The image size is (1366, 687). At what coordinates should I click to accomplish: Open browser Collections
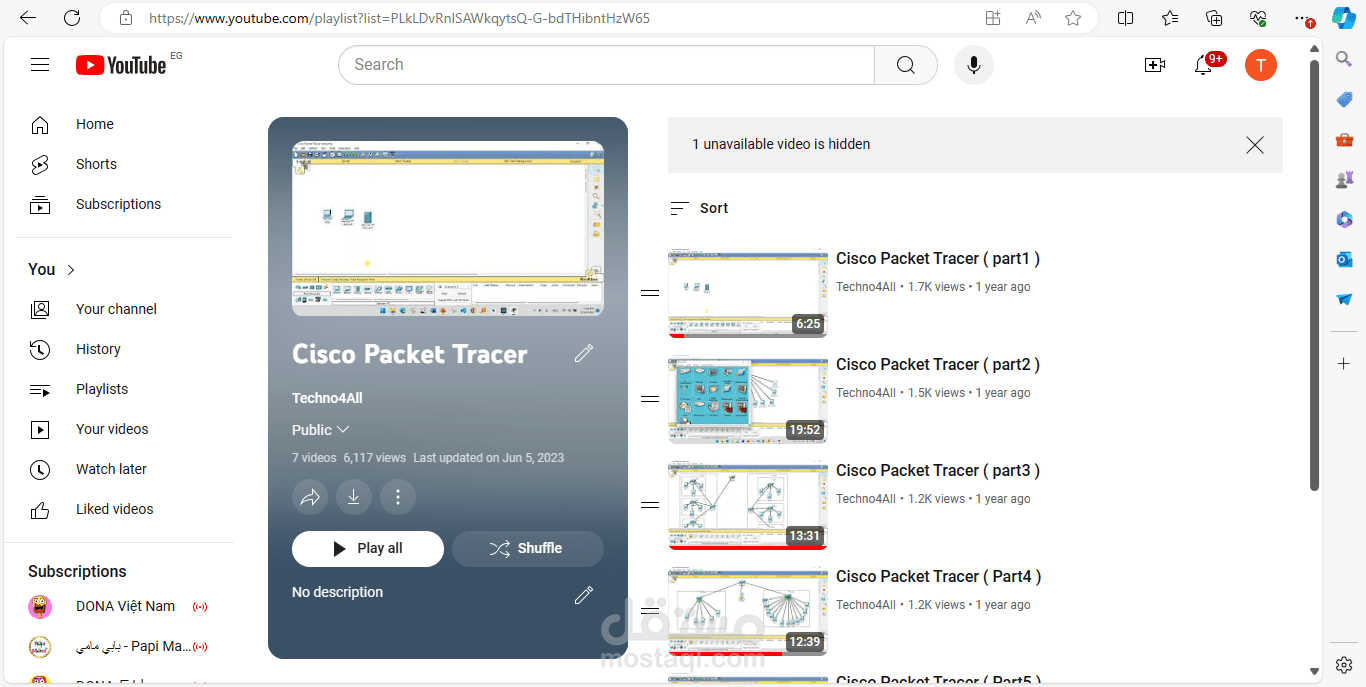[x=1214, y=18]
